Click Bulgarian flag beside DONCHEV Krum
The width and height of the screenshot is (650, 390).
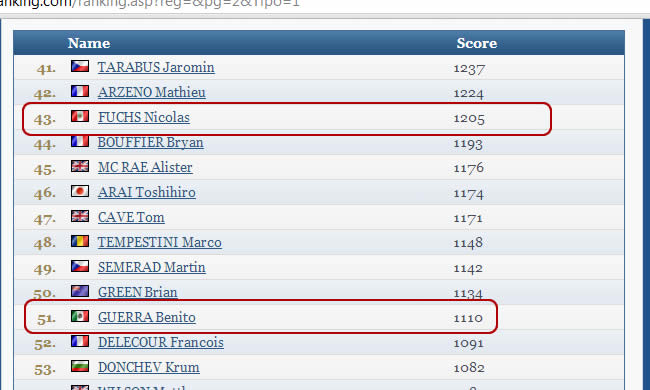[80, 366]
